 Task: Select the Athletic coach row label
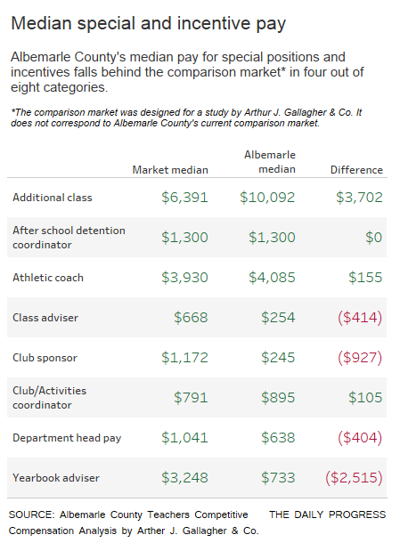click(48, 278)
